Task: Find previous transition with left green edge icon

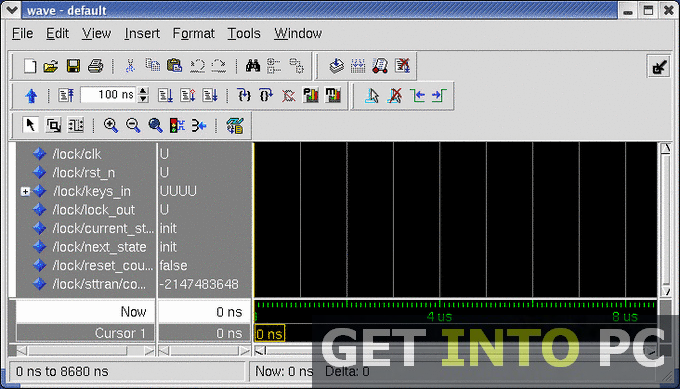Action: [417, 95]
